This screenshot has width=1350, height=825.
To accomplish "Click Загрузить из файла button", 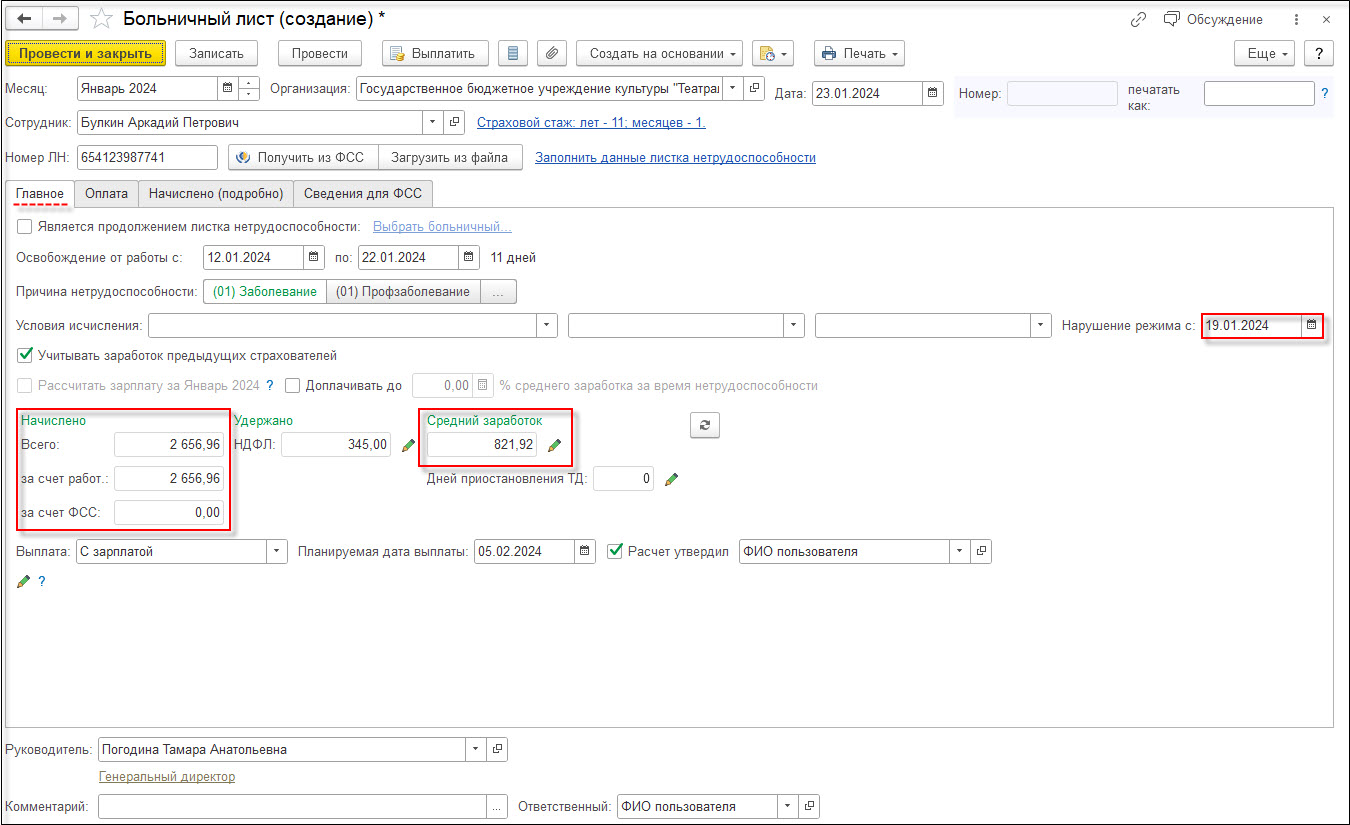I will 450,157.
